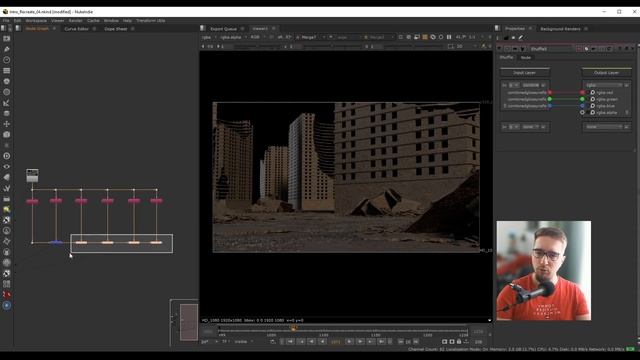Image resolution: width=640 pixels, height=360 pixels.
Task: Select the first pink Shuffle node
Action: click(x=32, y=201)
